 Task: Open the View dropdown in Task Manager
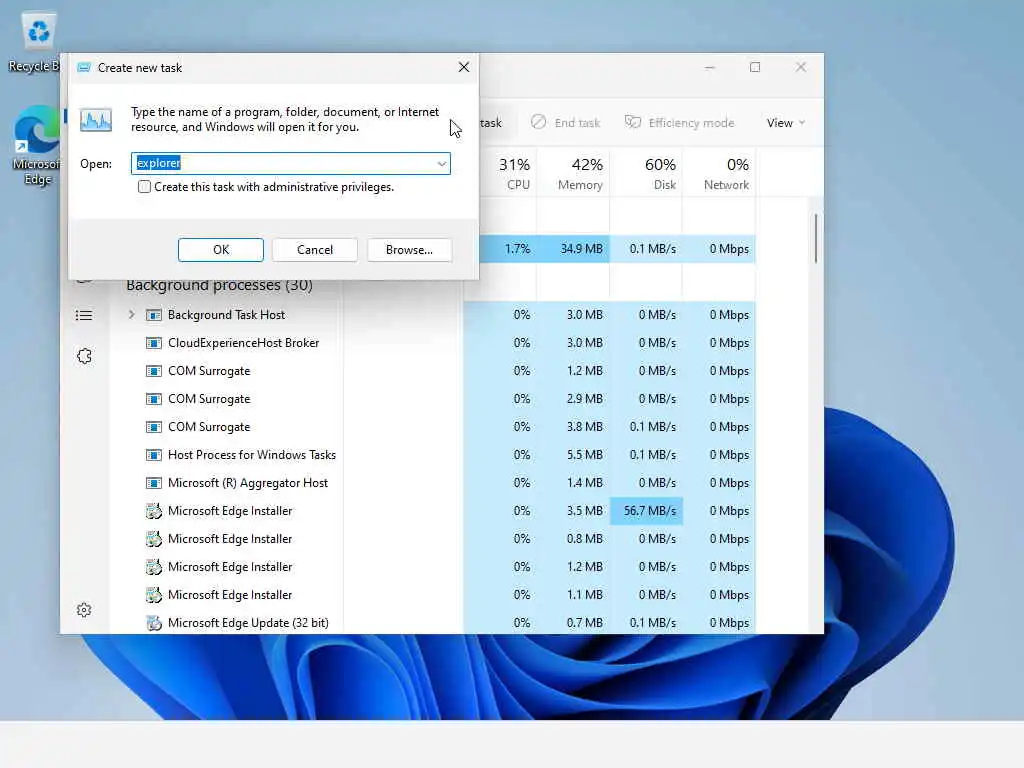(x=786, y=123)
